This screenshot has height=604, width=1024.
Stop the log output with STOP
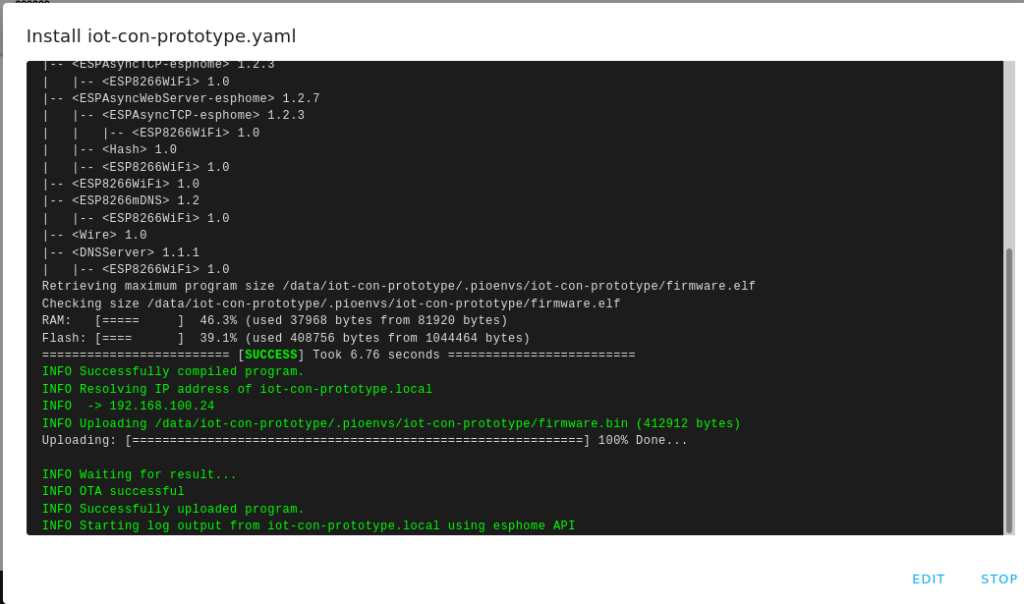point(999,579)
